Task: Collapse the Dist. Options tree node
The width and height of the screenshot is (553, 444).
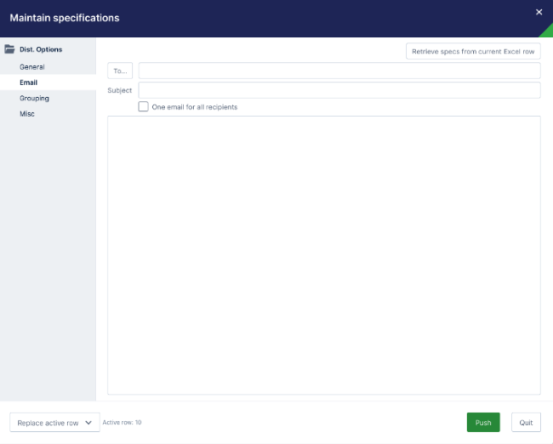Action: pos(41,49)
